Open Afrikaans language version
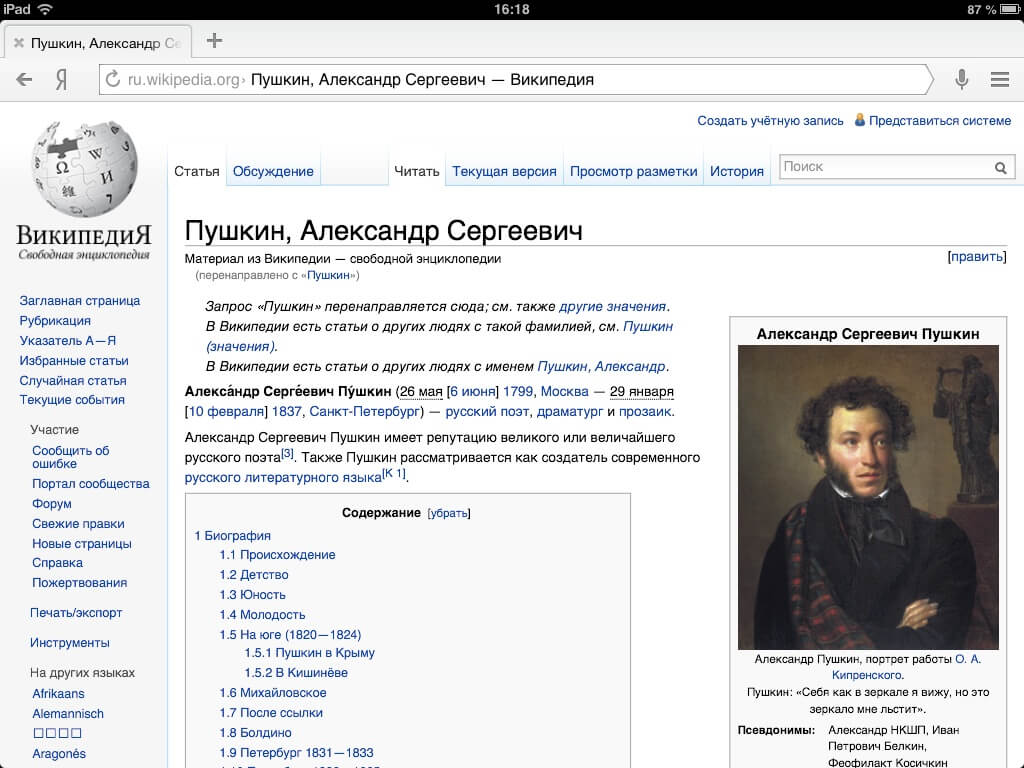1024x768 pixels. [58, 694]
